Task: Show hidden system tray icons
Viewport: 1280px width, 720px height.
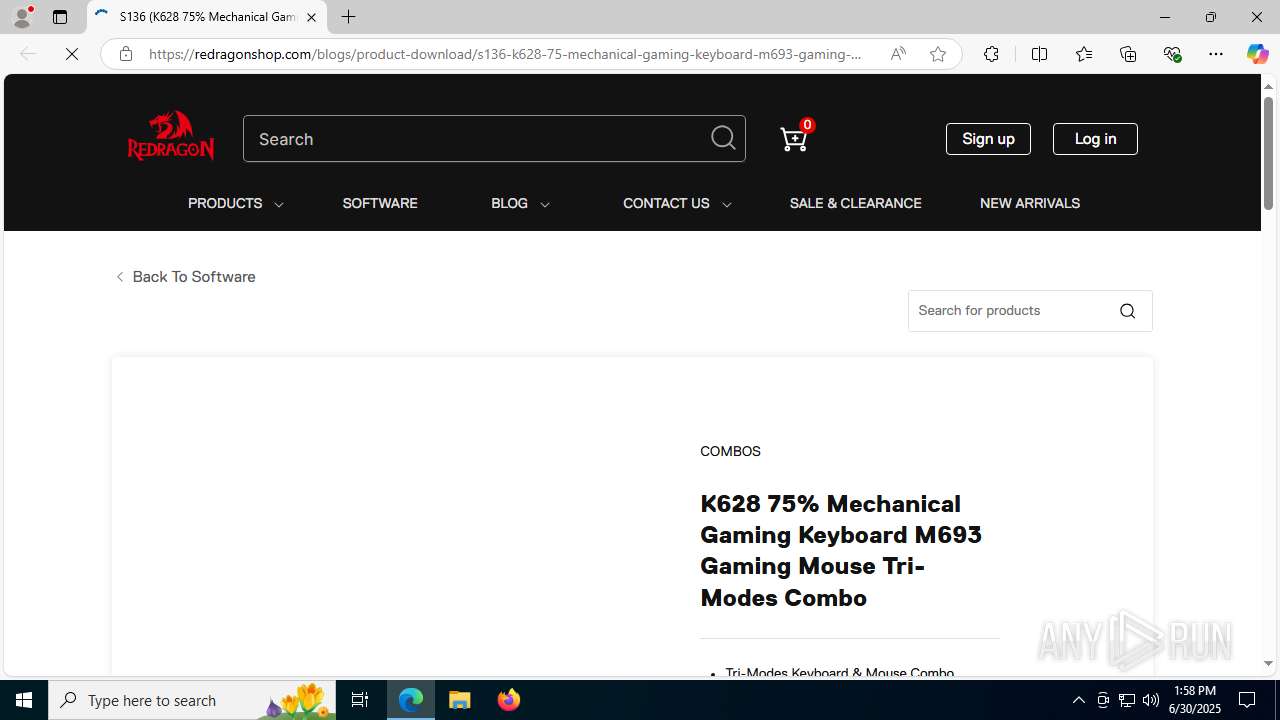Action: 1078,700
